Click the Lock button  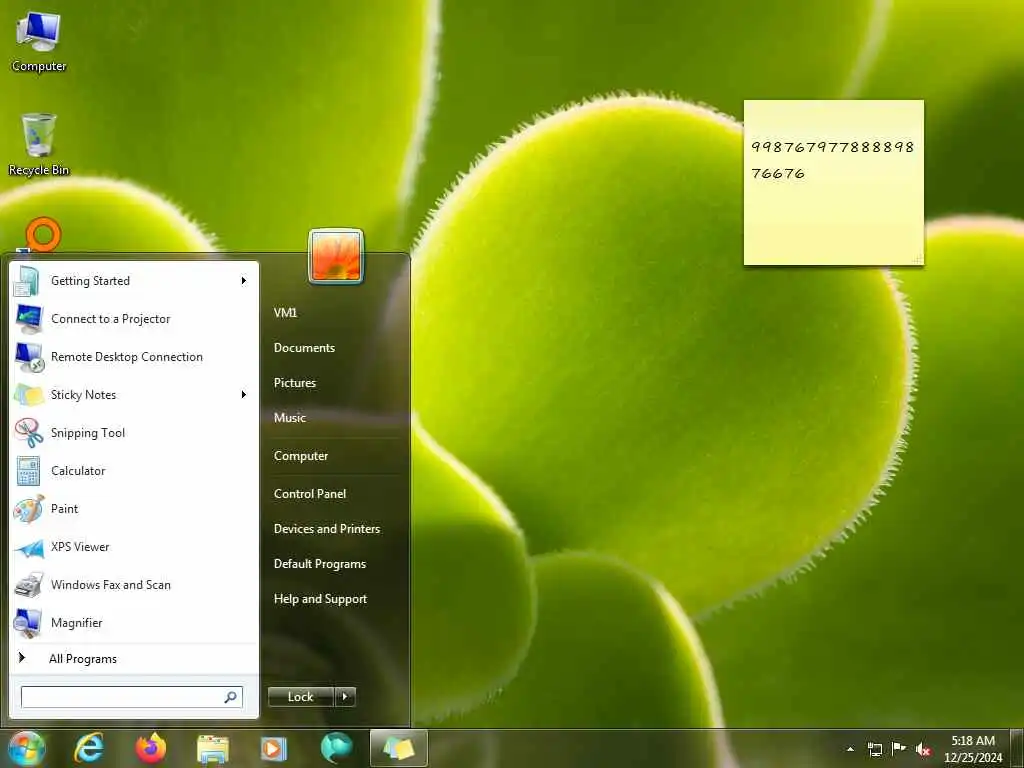coord(301,697)
